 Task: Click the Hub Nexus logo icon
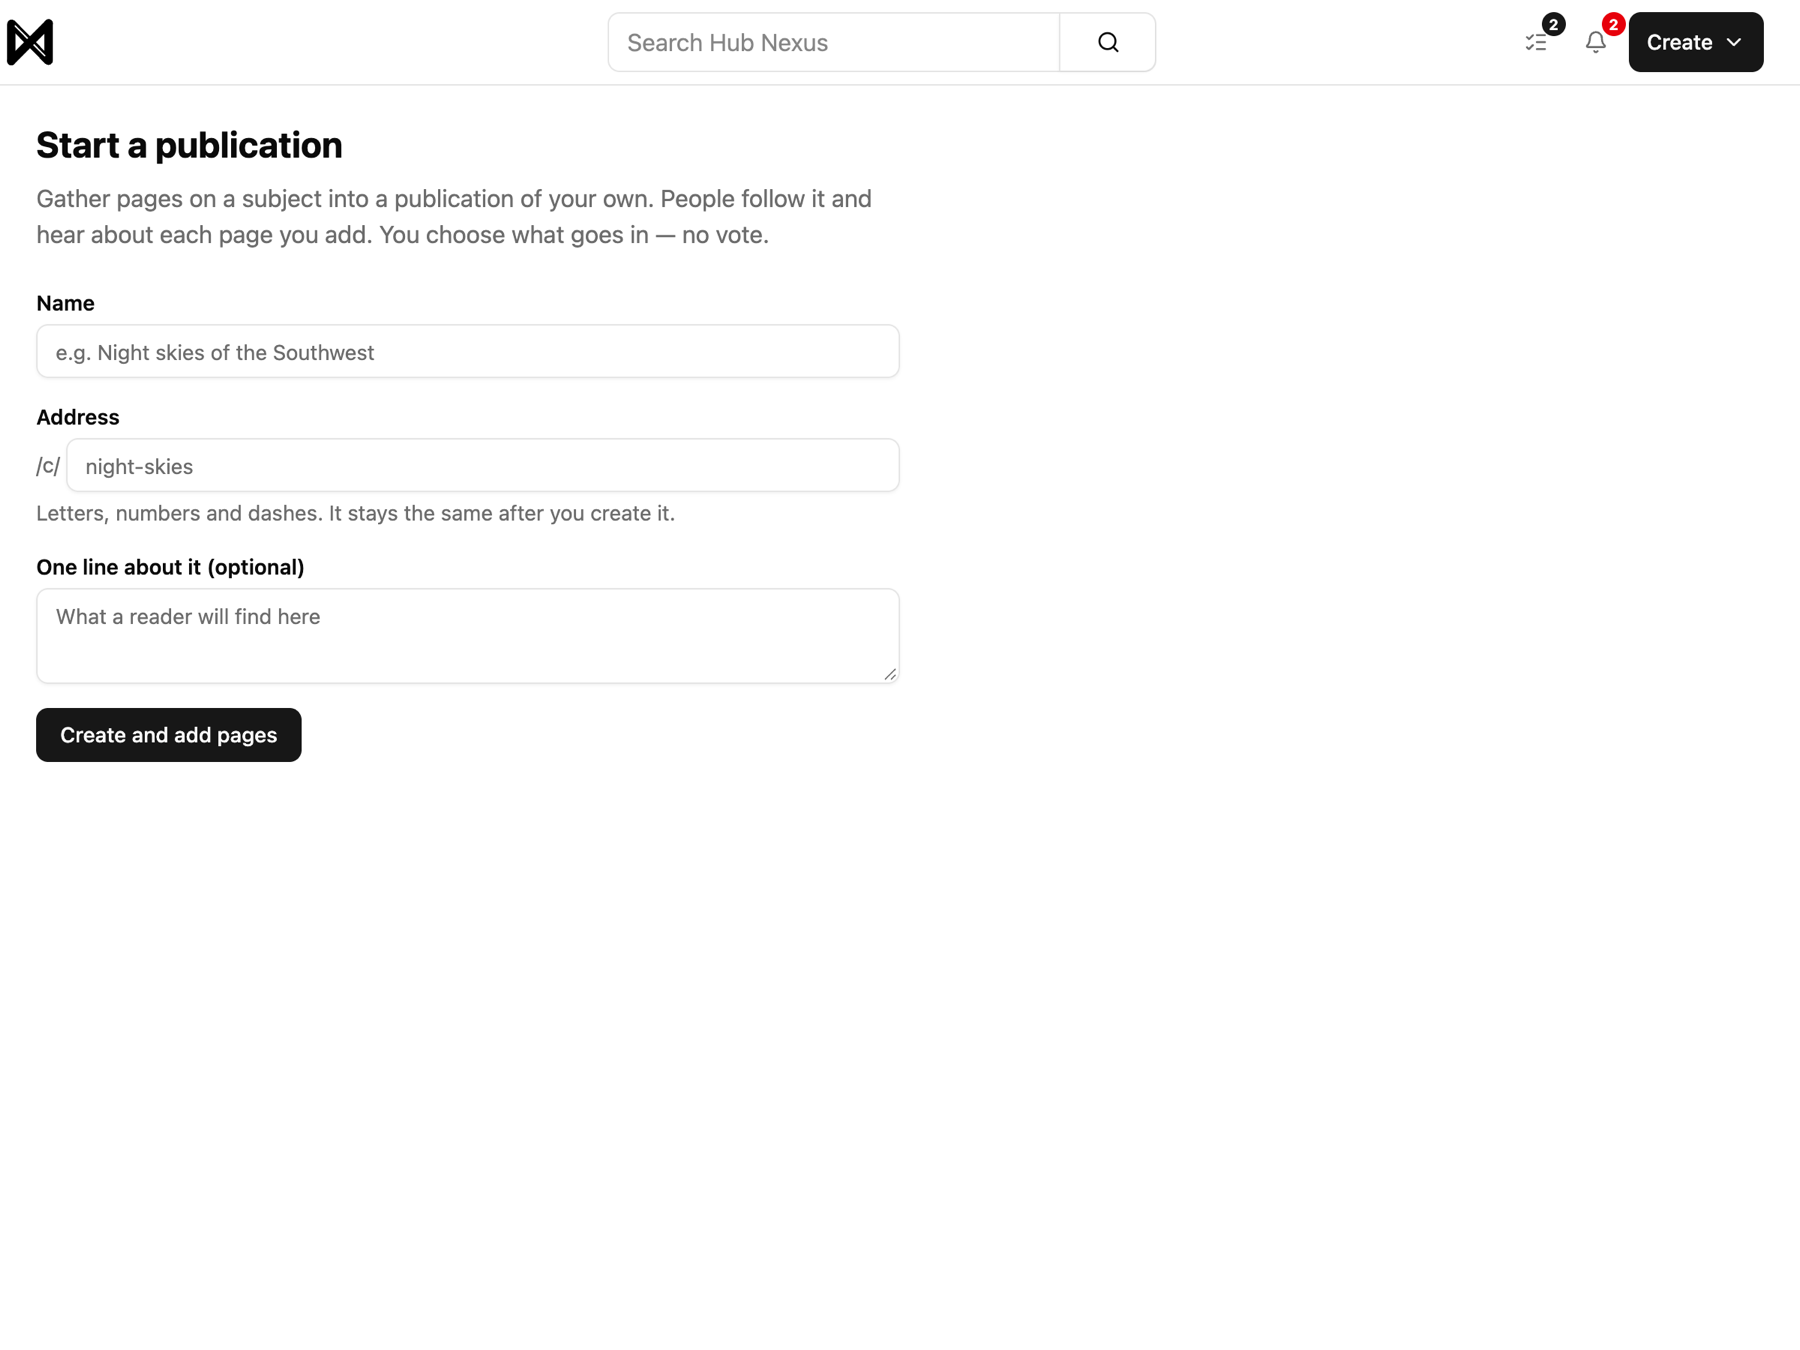(30, 42)
